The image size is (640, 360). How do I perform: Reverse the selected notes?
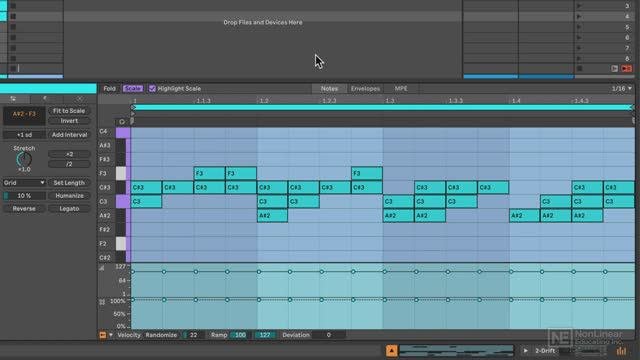coord(24,209)
